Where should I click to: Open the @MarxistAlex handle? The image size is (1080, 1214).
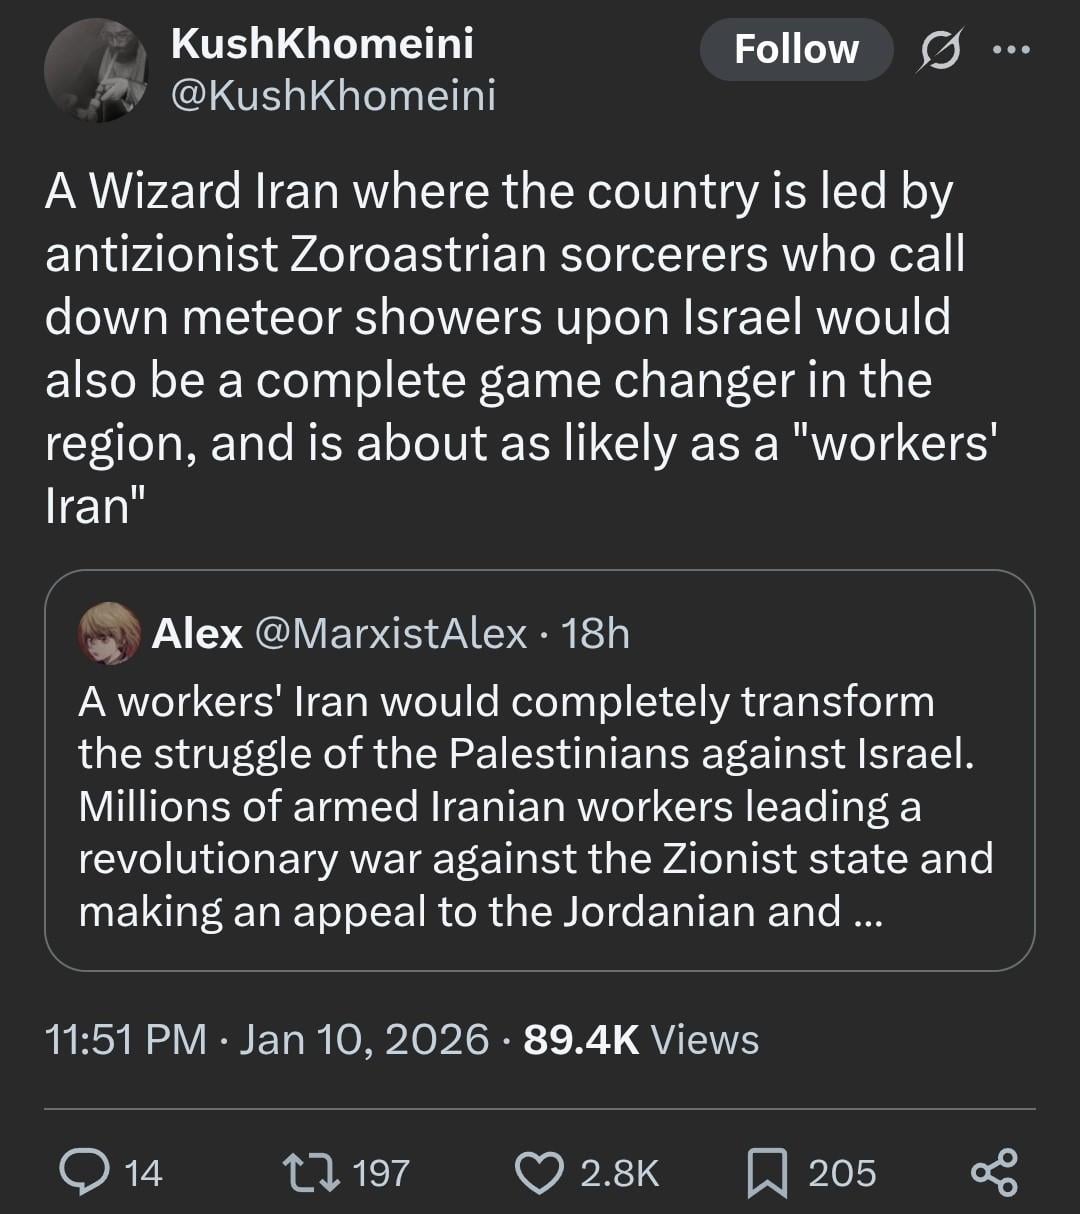391,633
